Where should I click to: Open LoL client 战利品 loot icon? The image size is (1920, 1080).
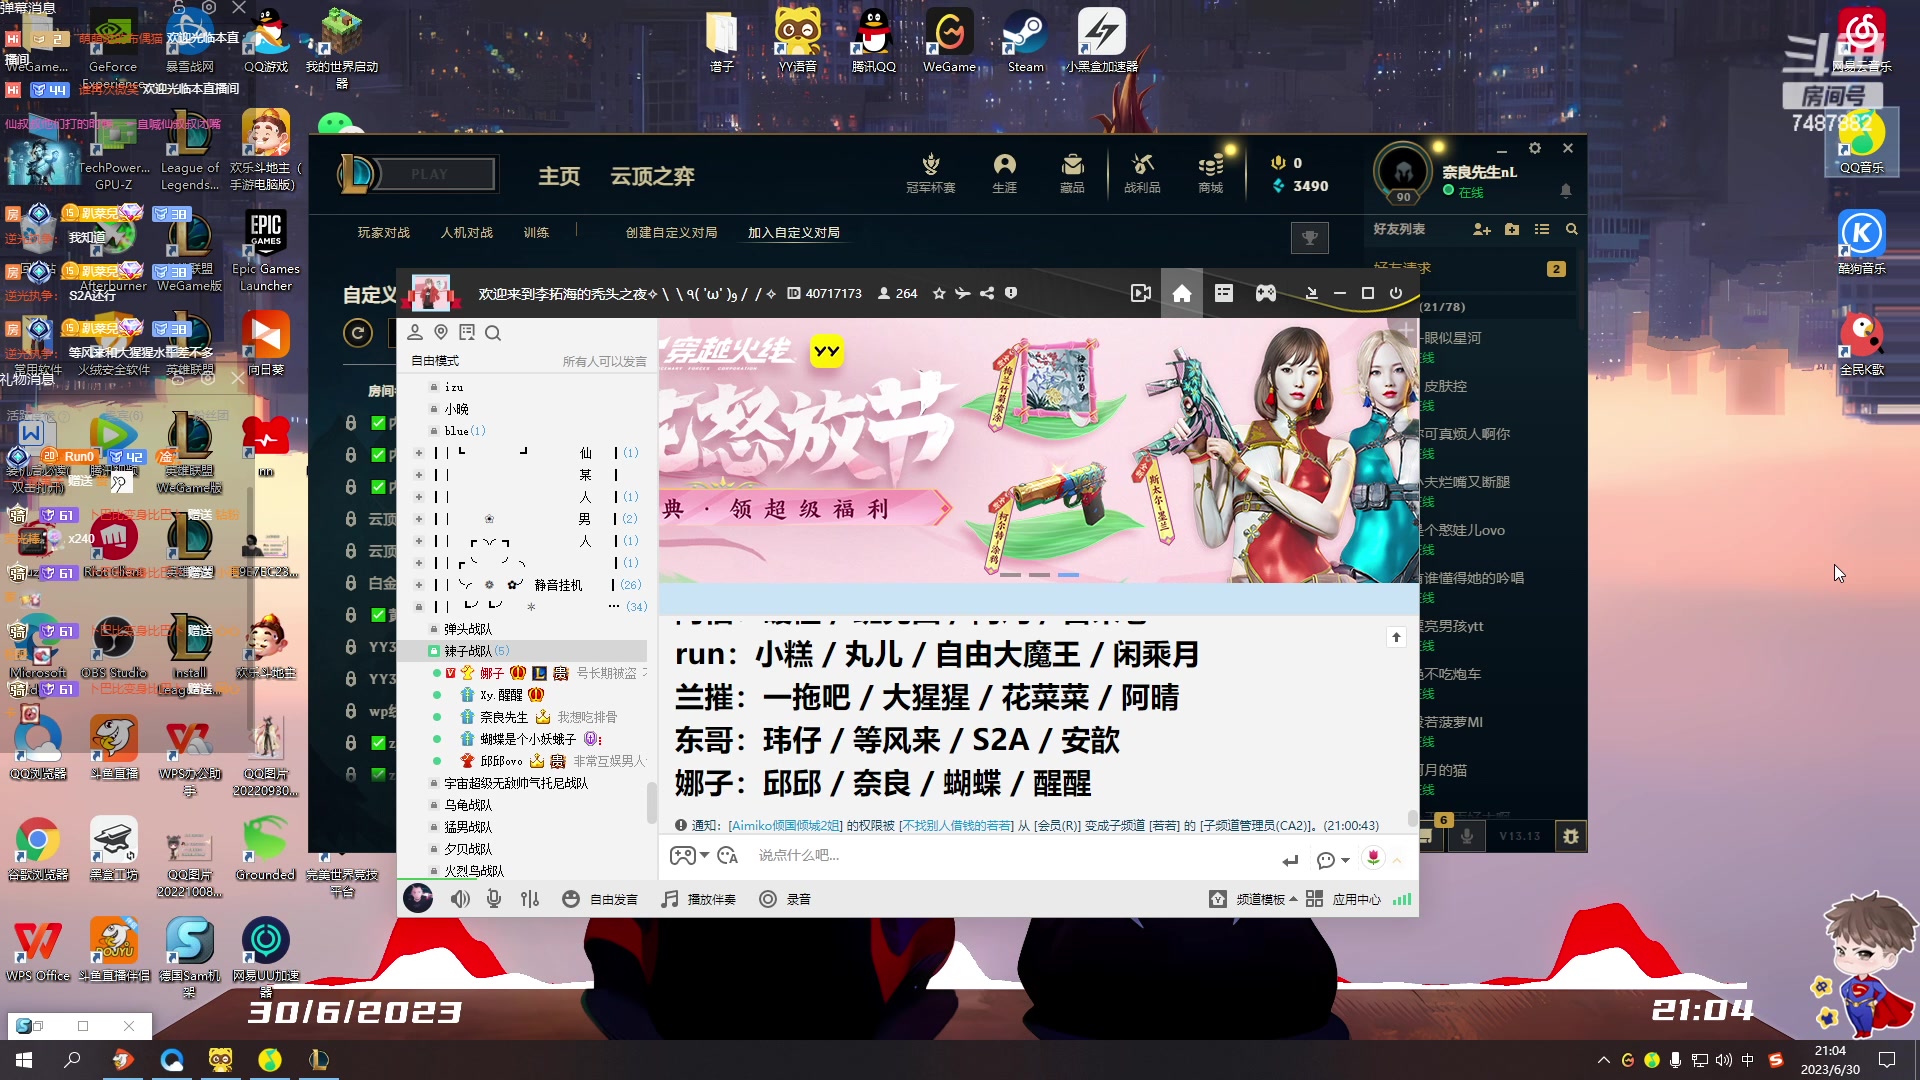1142,173
